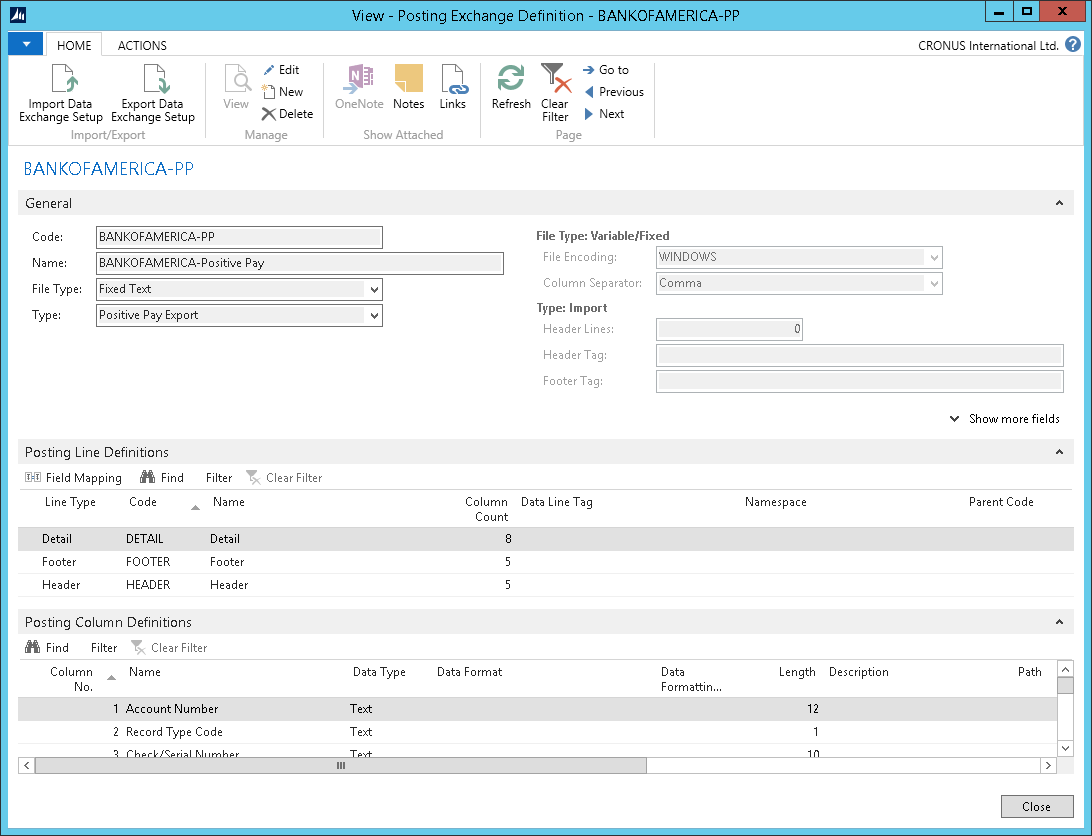
Task: Click Filter in Posting Line Definitions
Action: [219, 477]
